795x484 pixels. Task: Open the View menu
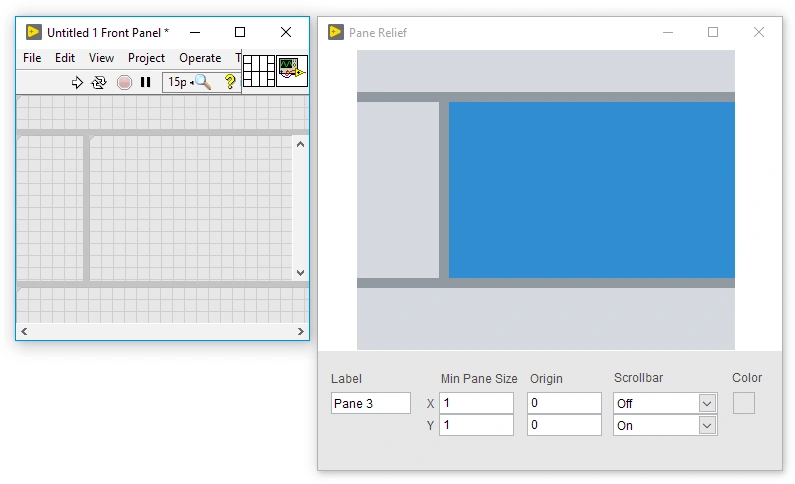(101, 58)
